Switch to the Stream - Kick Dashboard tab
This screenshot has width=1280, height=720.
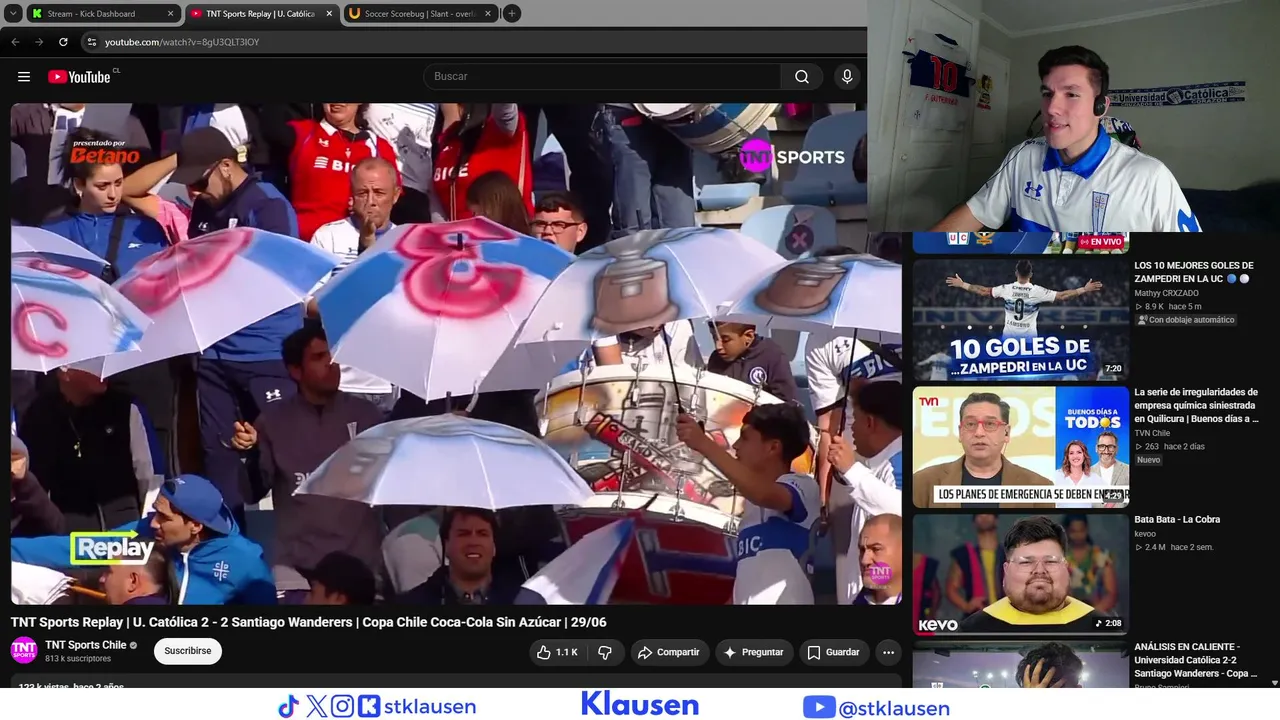[103, 14]
